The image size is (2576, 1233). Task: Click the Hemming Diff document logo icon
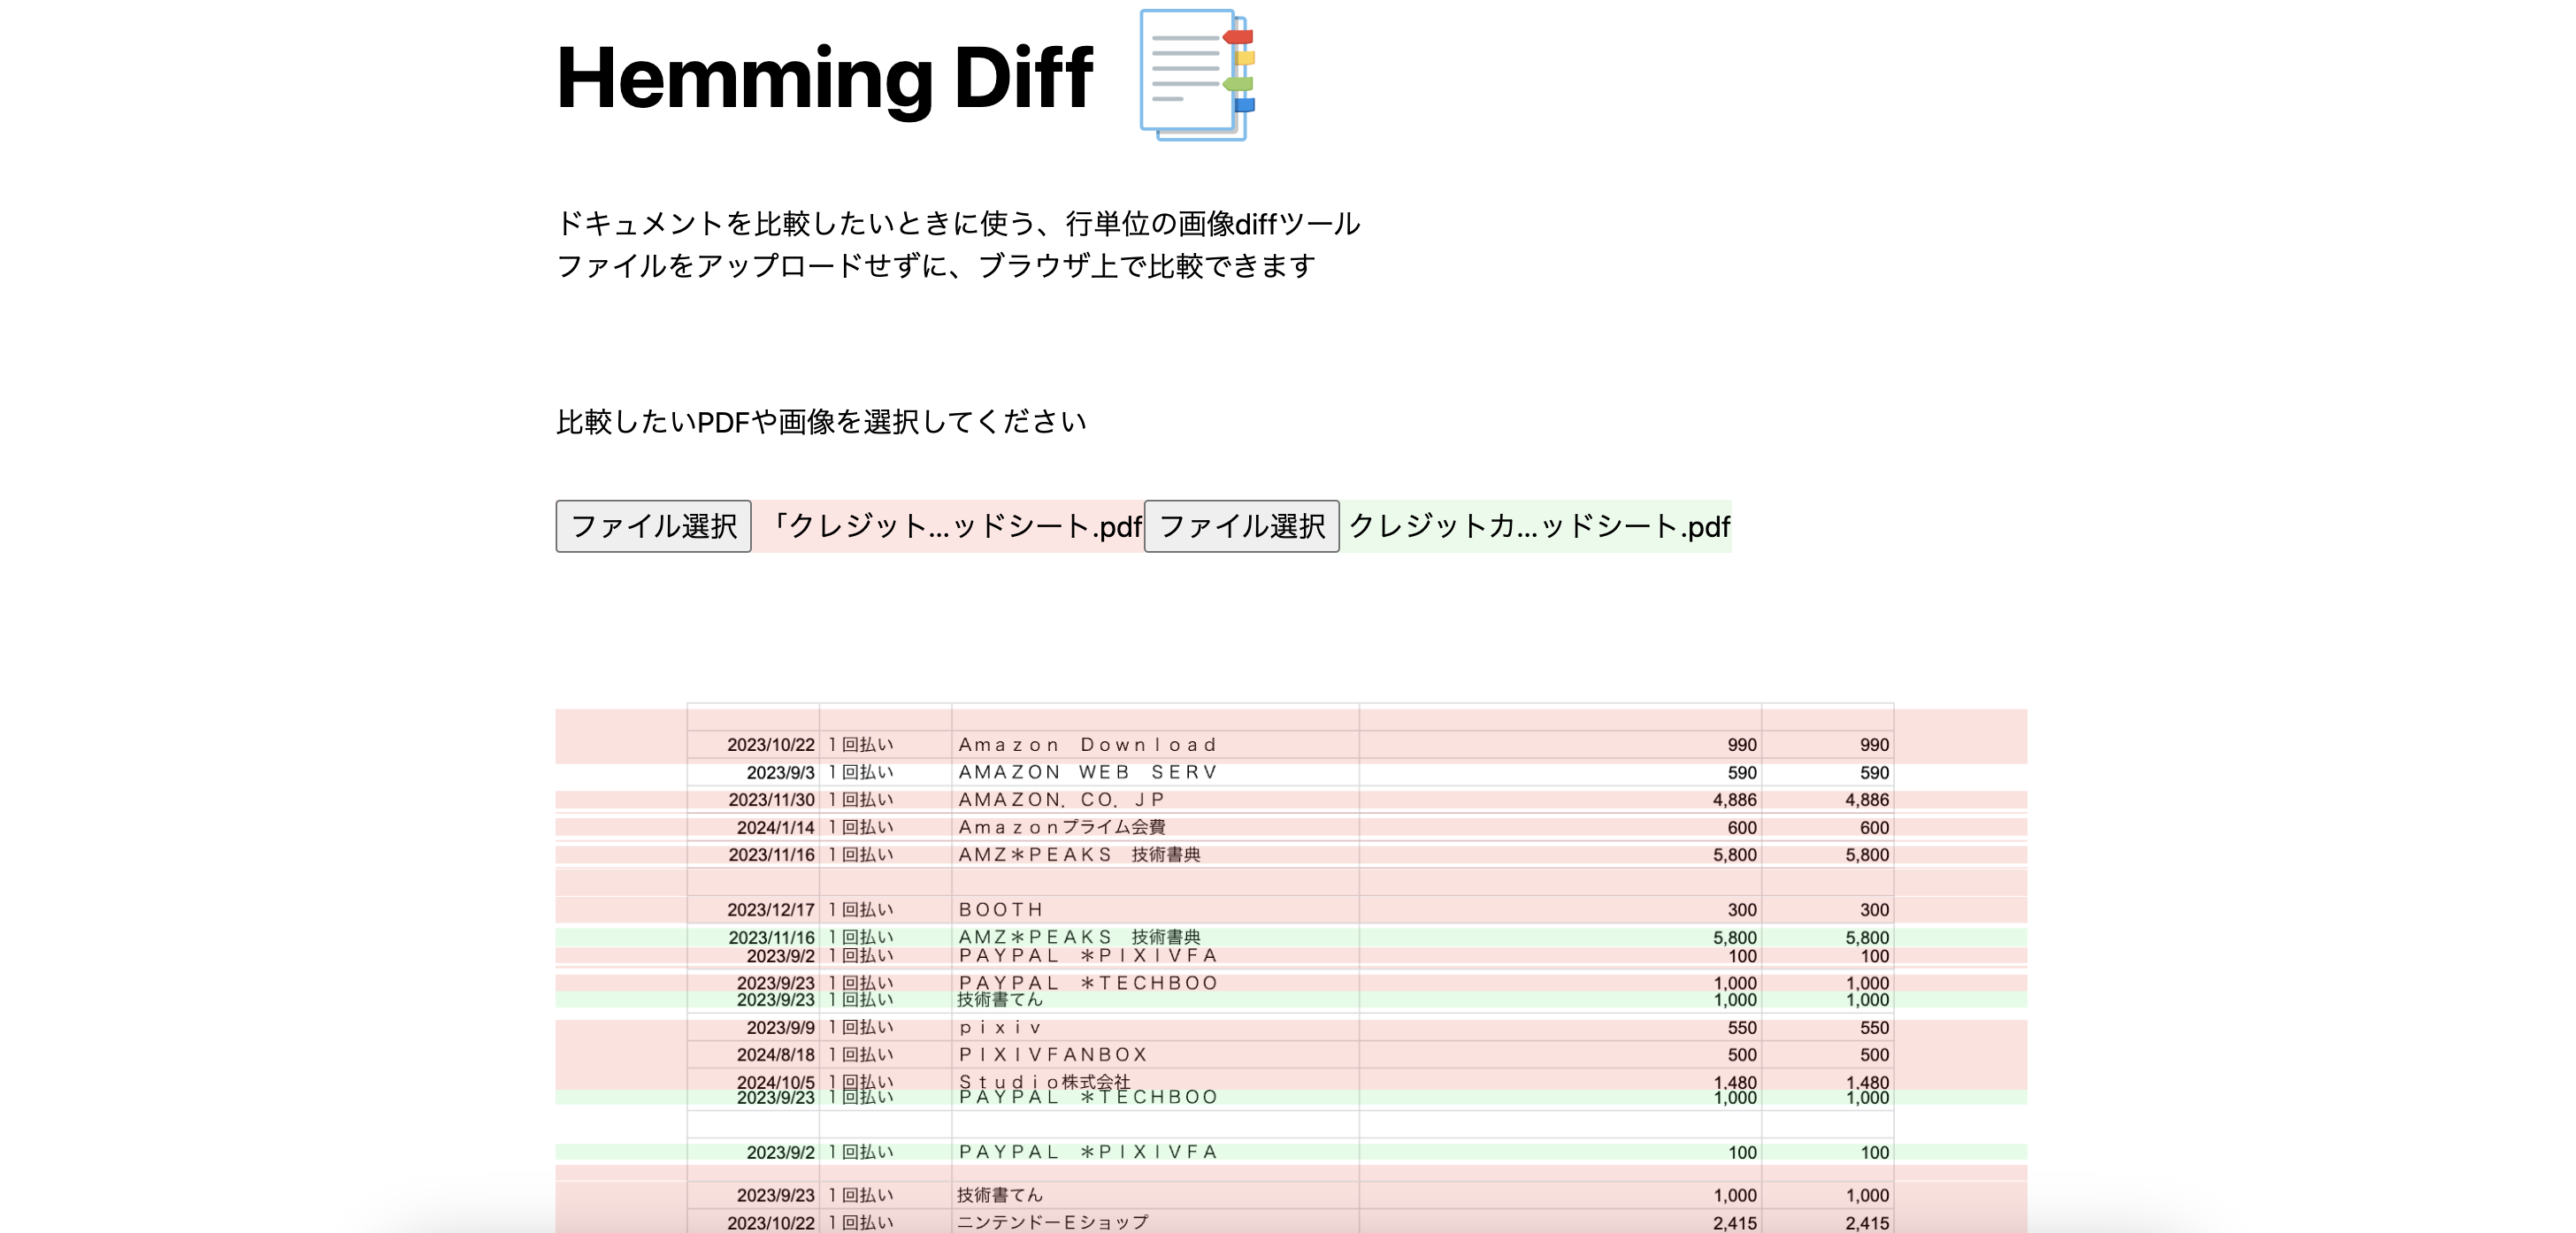pos(1196,76)
